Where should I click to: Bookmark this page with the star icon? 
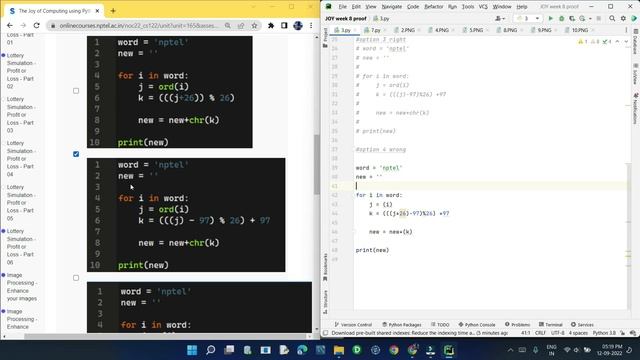coord(254,25)
